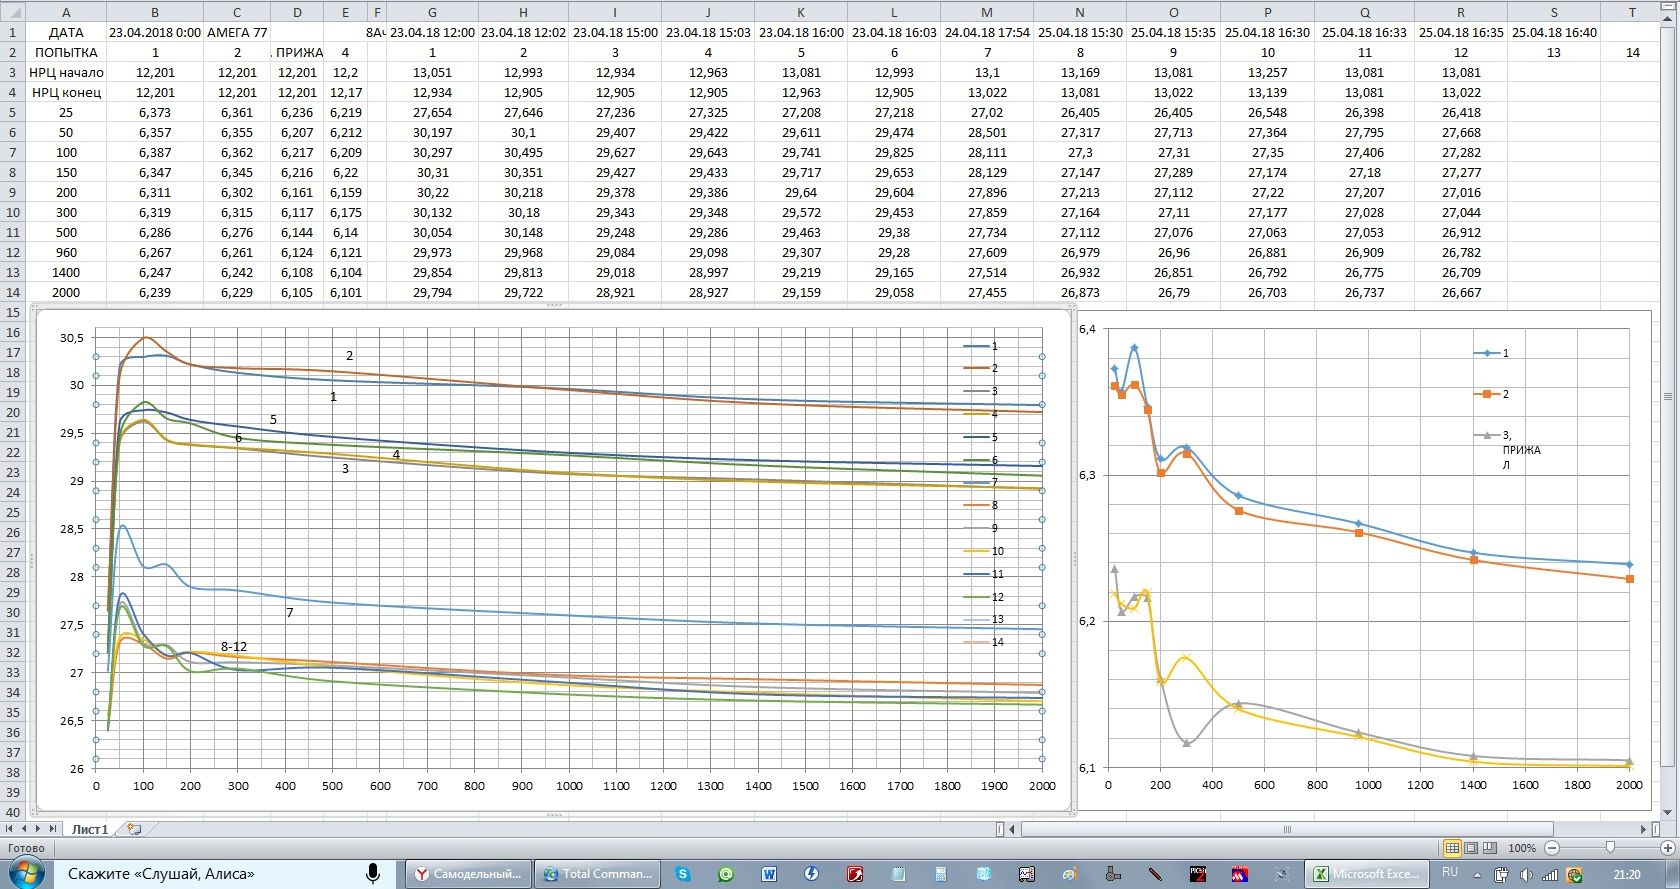
Task: Click cell 24.04.18 17:54
Action: click(x=987, y=32)
